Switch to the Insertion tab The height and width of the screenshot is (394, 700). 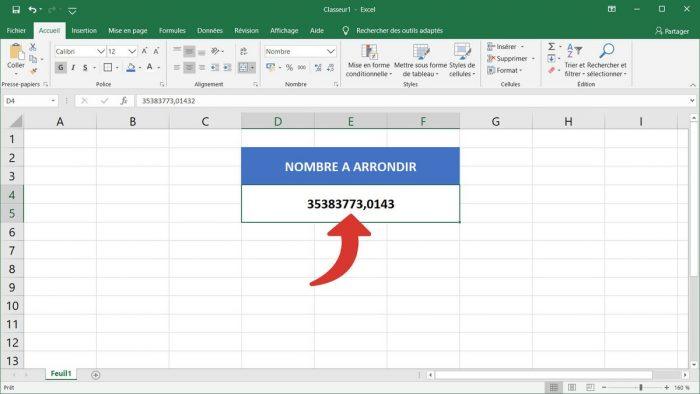click(84, 30)
